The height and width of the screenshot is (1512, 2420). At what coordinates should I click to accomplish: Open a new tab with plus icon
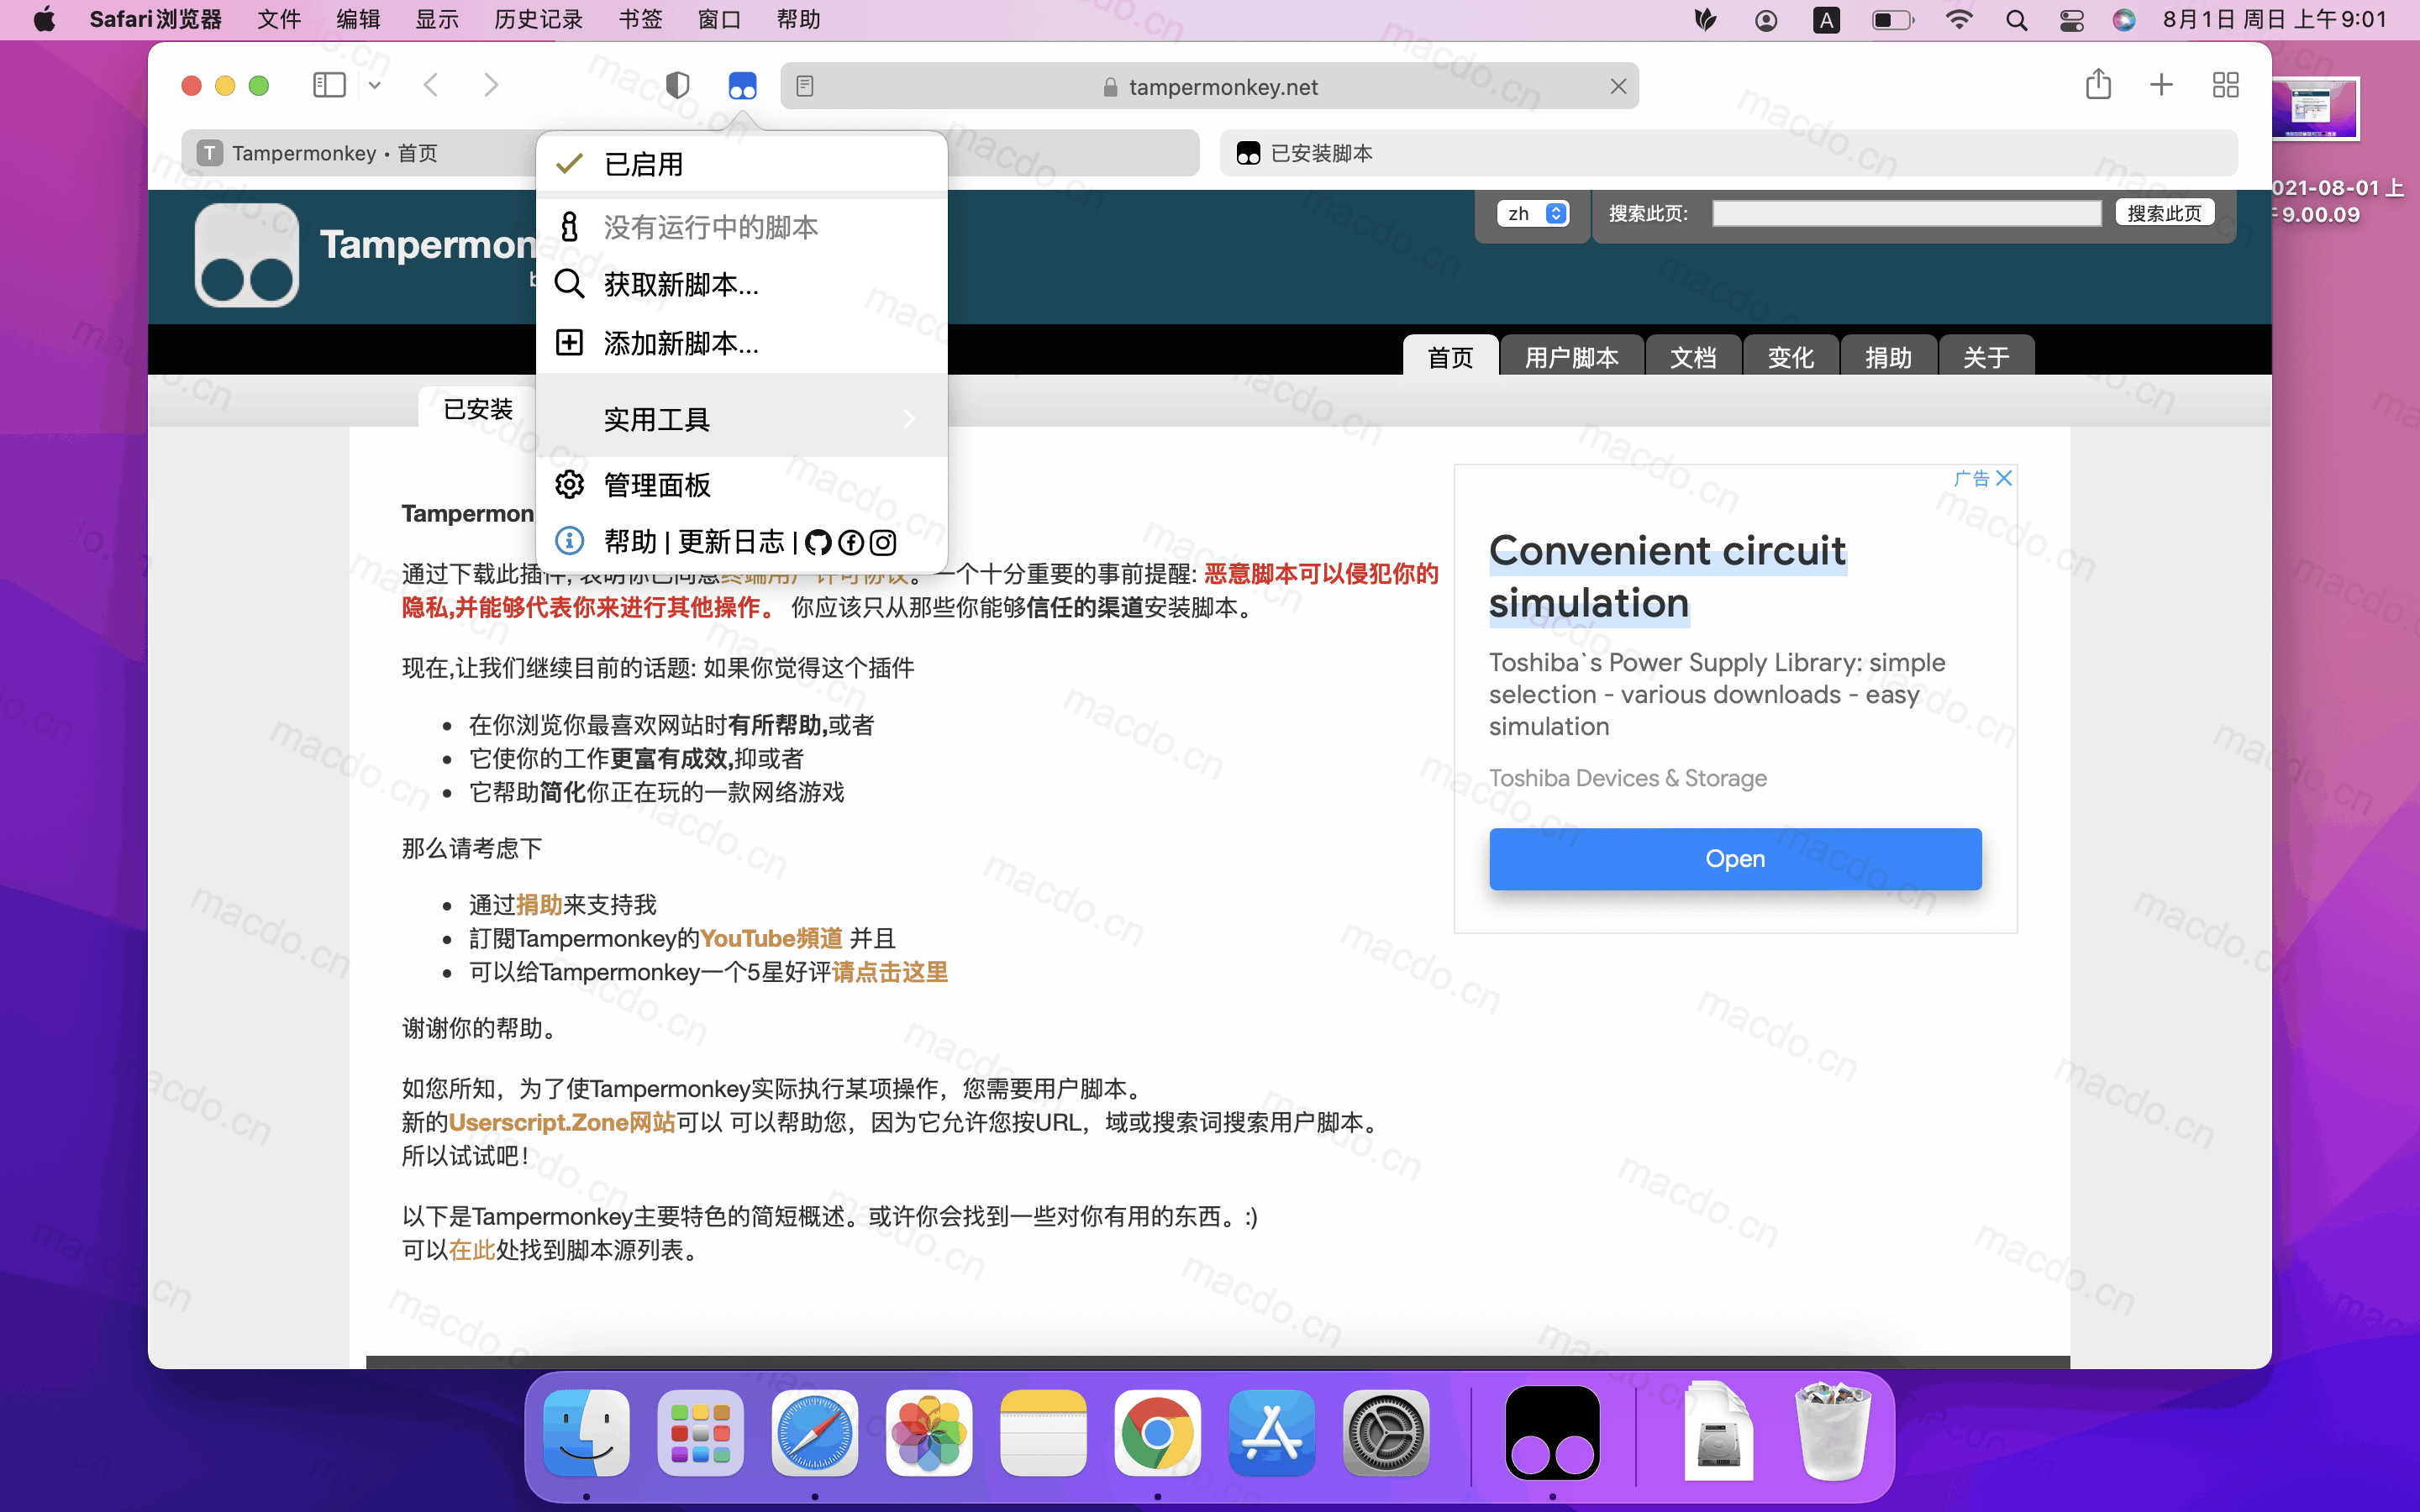(x=2161, y=85)
